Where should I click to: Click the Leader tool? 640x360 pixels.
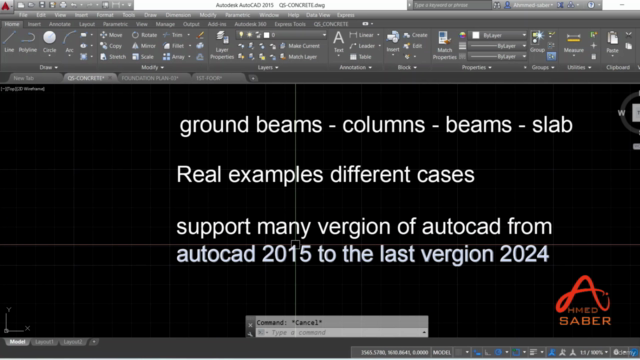[362, 46]
